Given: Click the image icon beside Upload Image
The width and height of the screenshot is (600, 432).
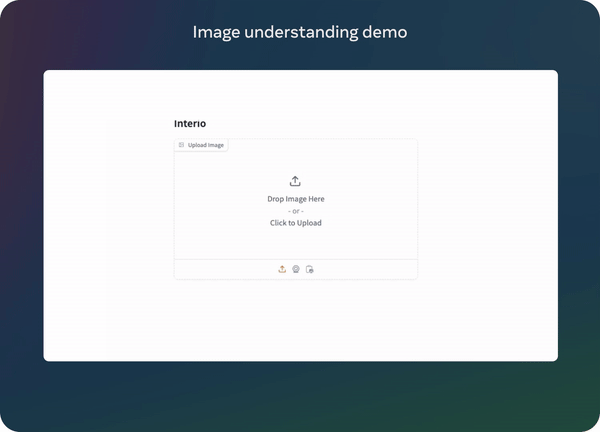Looking at the screenshot, I should [181, 145].
